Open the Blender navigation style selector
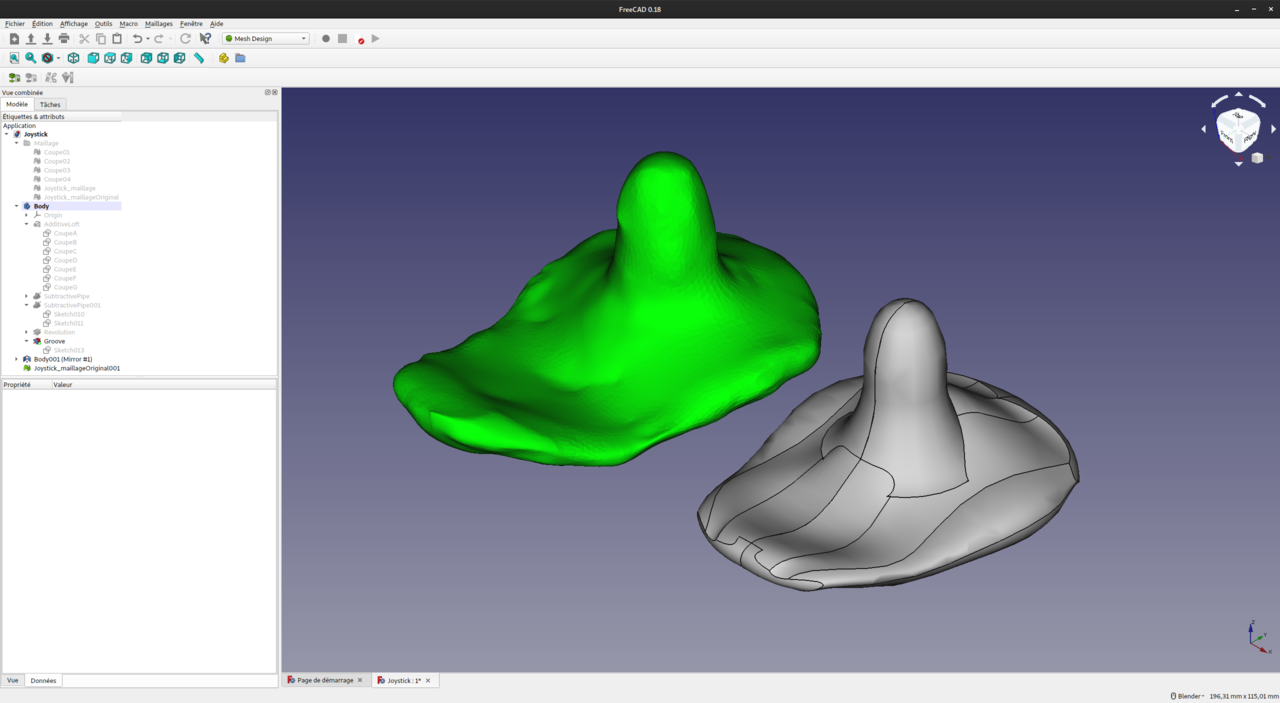This screenshot has height=703, width=1280. (x=1186, y=696)
